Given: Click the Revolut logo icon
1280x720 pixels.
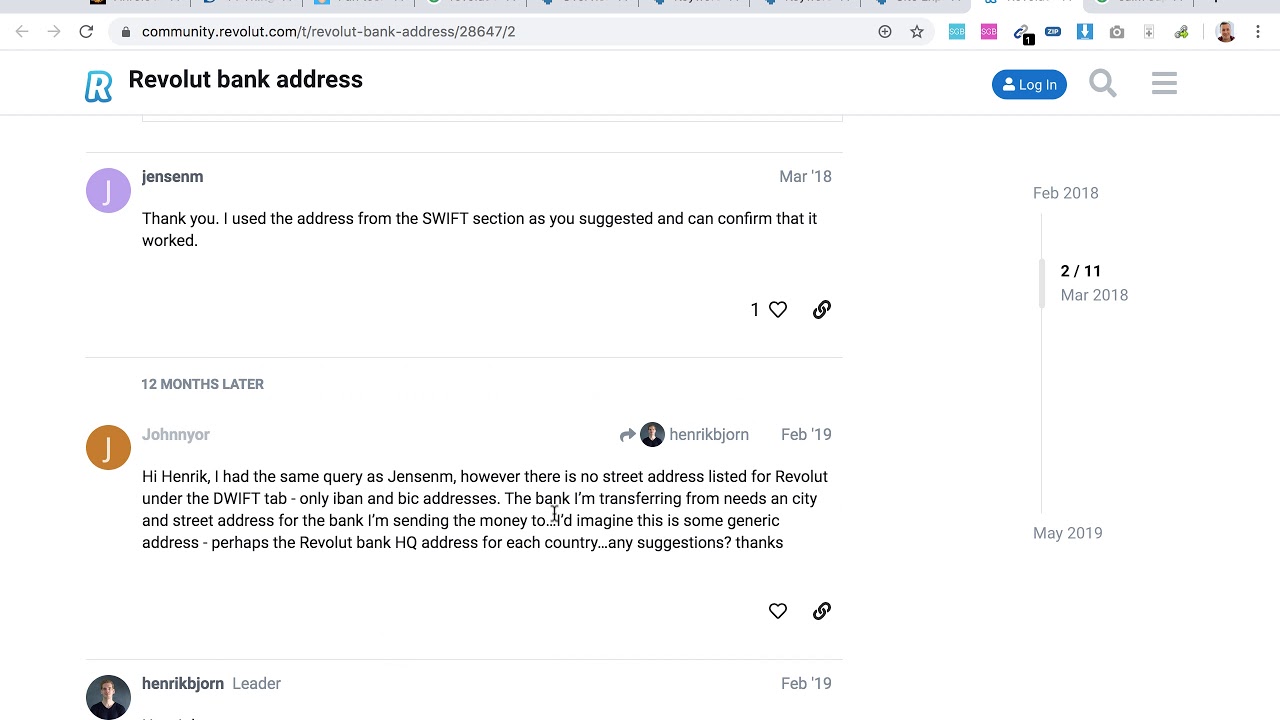Looking at the screenshot, I should pos(98,86).
